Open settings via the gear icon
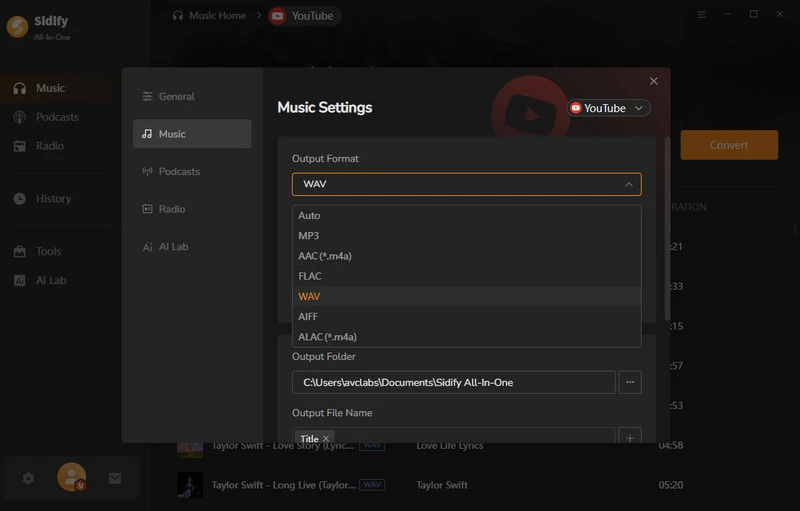800x511 pixels. [28, 478]
